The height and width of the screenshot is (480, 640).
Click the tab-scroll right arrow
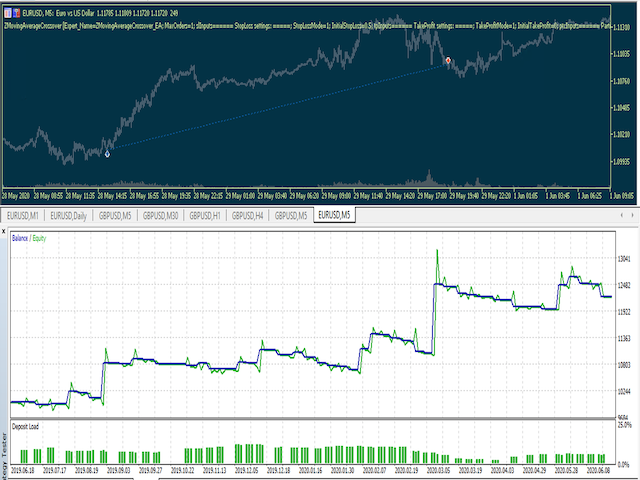(633, 215)
